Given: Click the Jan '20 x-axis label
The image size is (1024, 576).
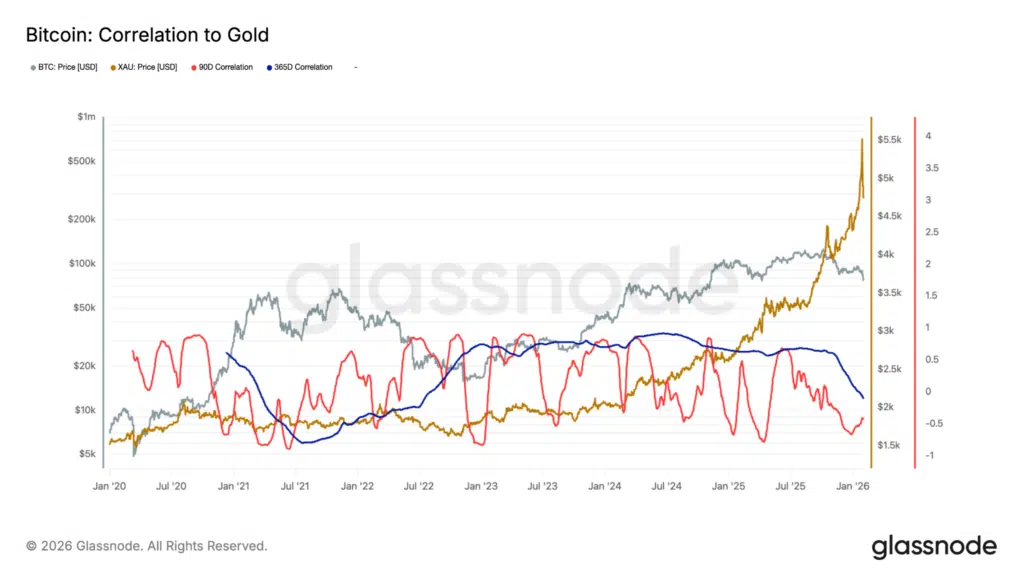Looking at the screenshot, I should pos(110,486).
